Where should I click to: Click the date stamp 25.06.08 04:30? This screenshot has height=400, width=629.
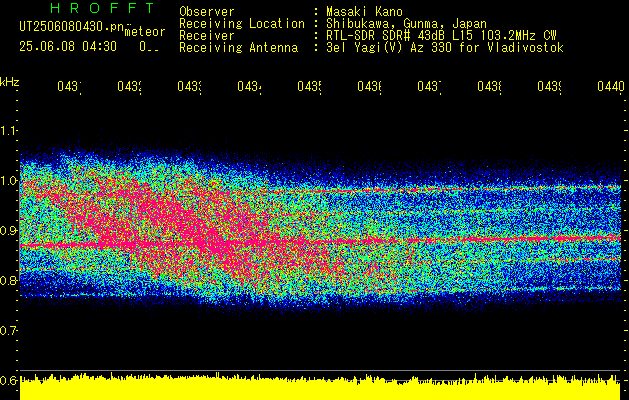(68, 47)
